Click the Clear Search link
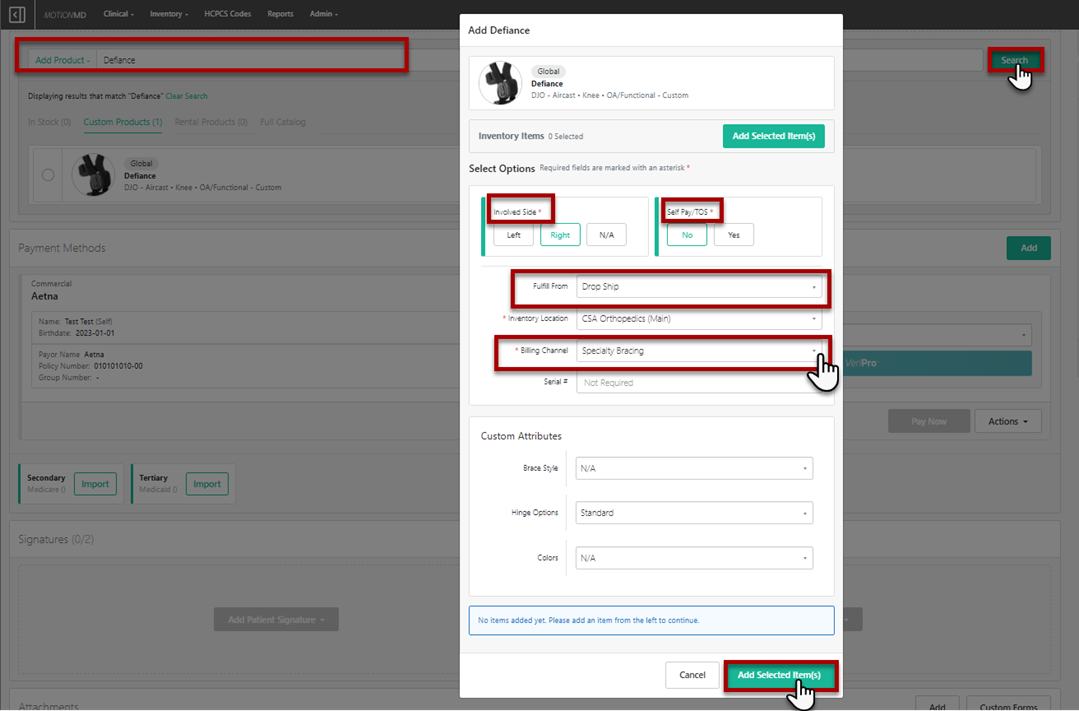Viewport: 1079px width, 711px height. pos(186,96)
